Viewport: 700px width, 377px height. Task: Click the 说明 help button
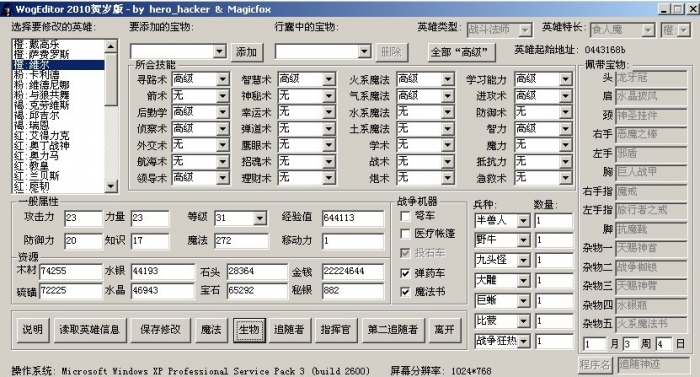coord(33,330)
